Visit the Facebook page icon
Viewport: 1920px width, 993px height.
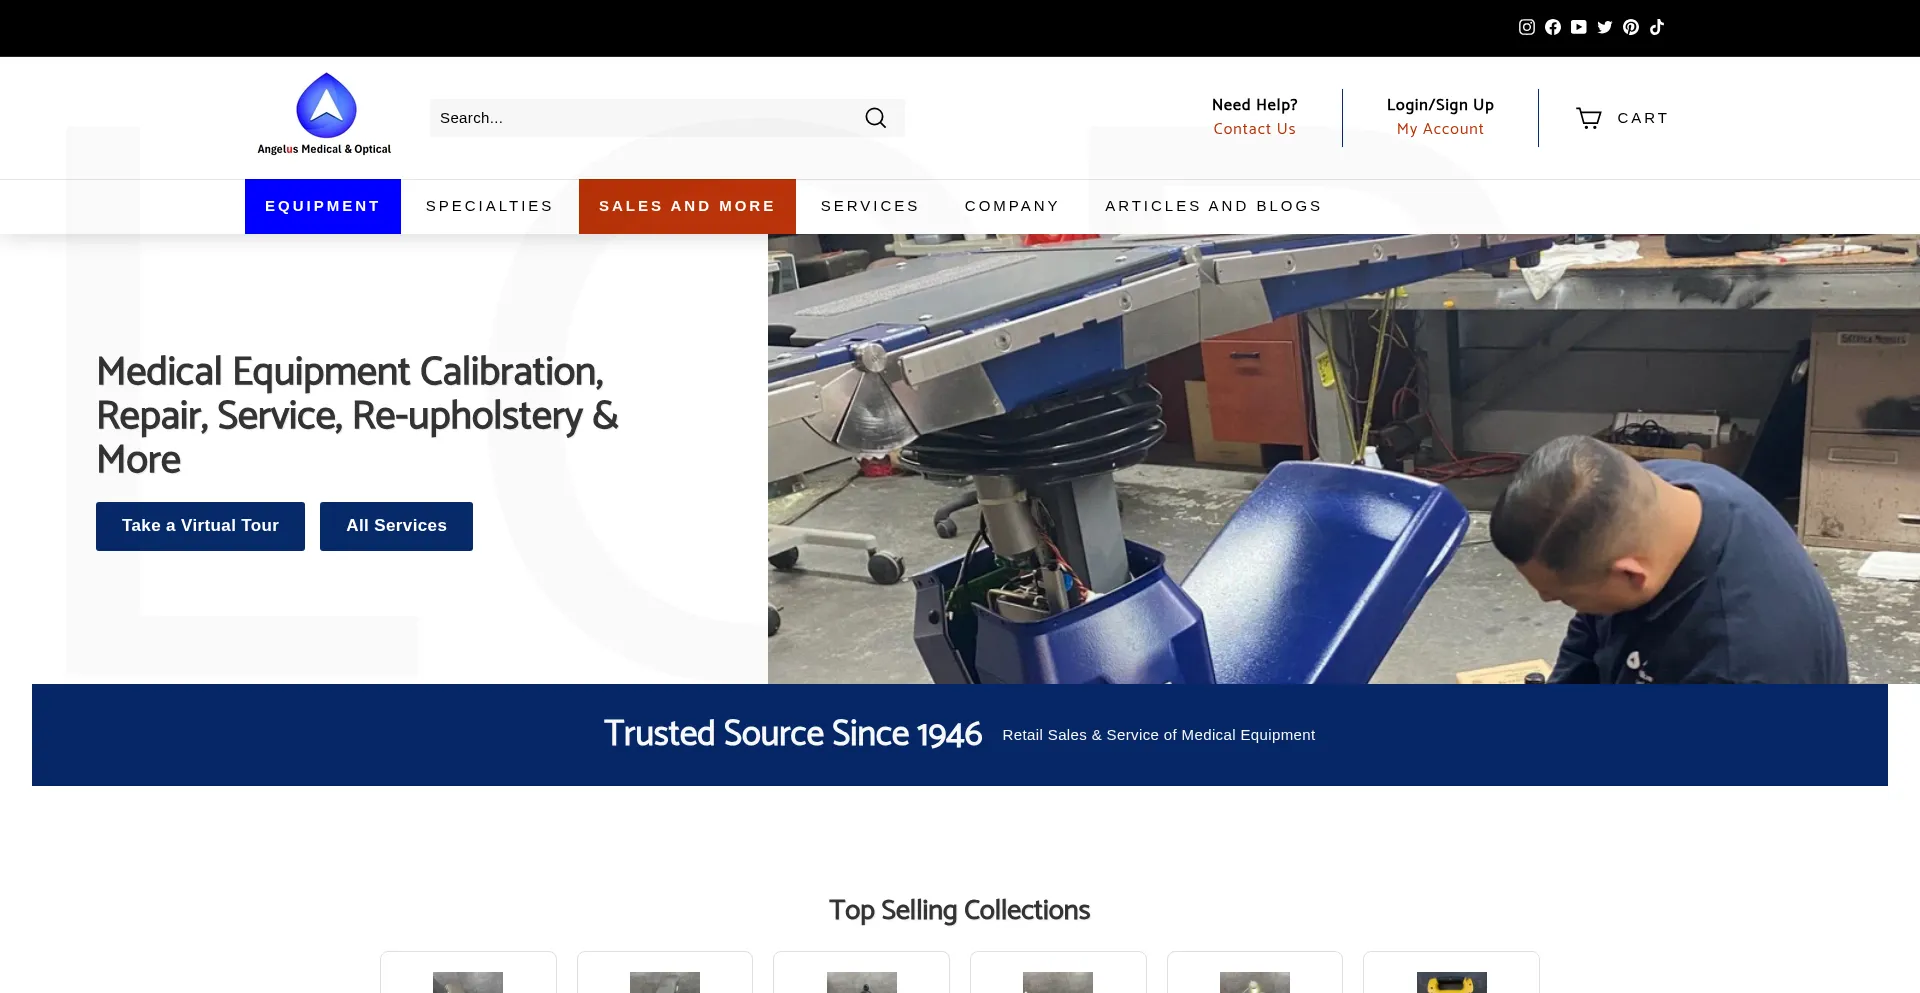point(1552,27)
